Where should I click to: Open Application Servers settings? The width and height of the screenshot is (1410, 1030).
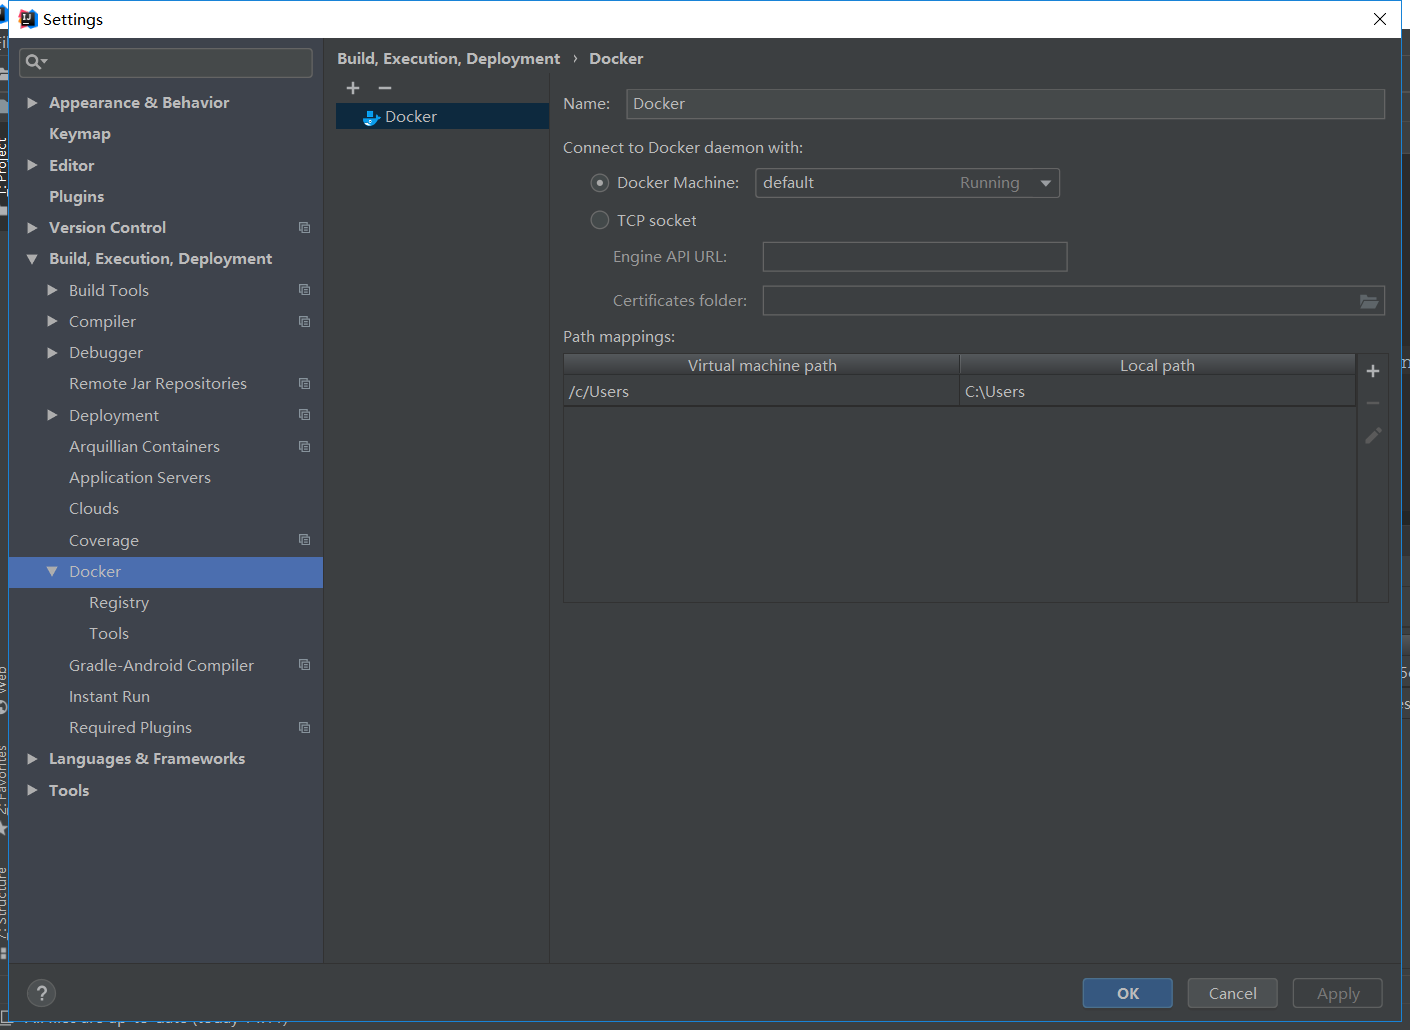coord(140,478)
